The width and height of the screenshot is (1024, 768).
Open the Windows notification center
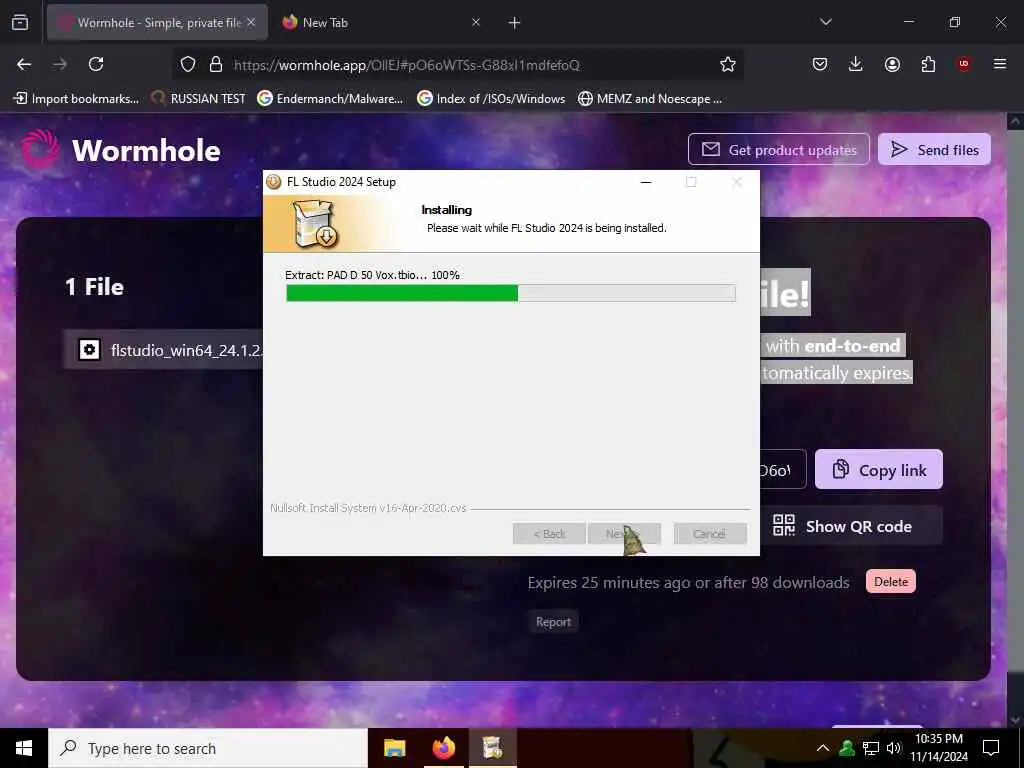pyautogui.click(x=991, y=748)
